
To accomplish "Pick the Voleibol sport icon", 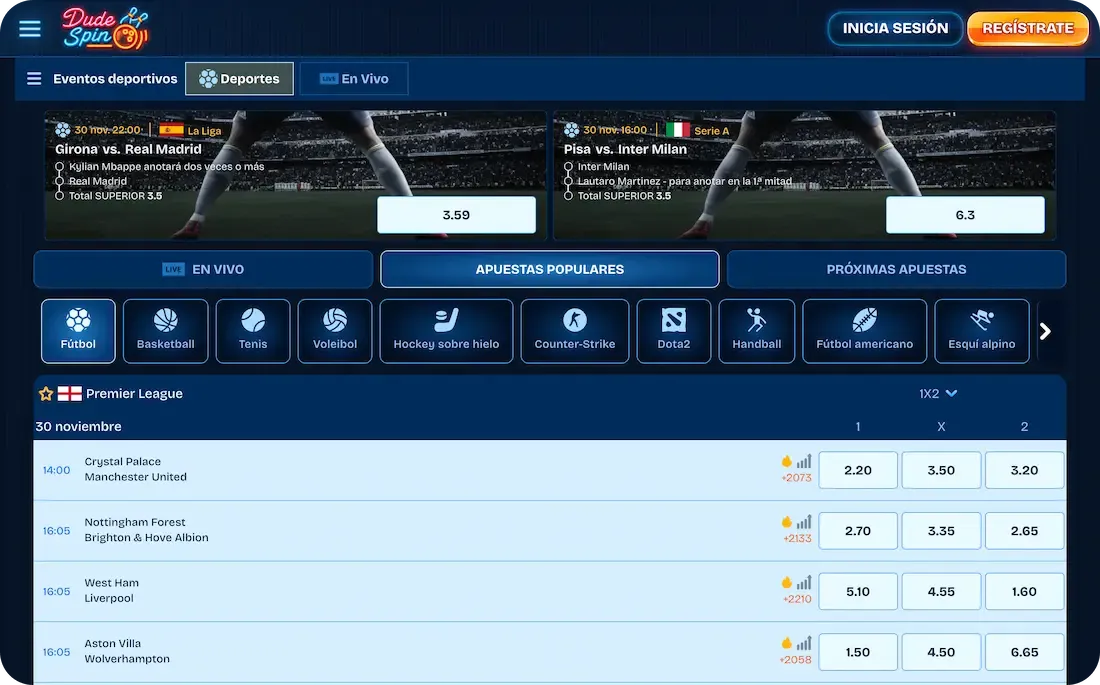I will (335, 331).
